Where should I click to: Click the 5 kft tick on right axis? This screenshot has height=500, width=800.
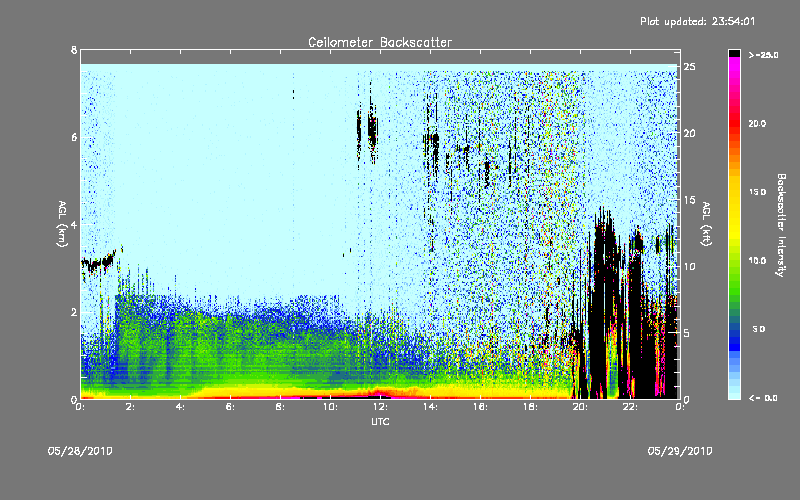[687, 333]
